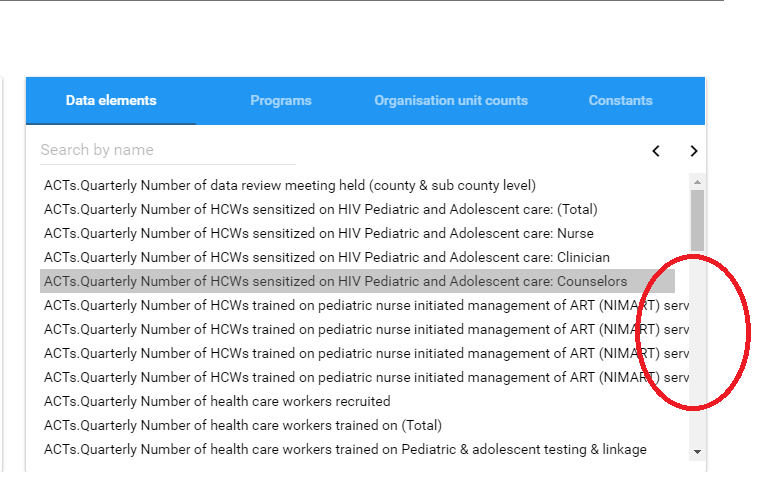Switch to the Programs tab

[280, 101]
